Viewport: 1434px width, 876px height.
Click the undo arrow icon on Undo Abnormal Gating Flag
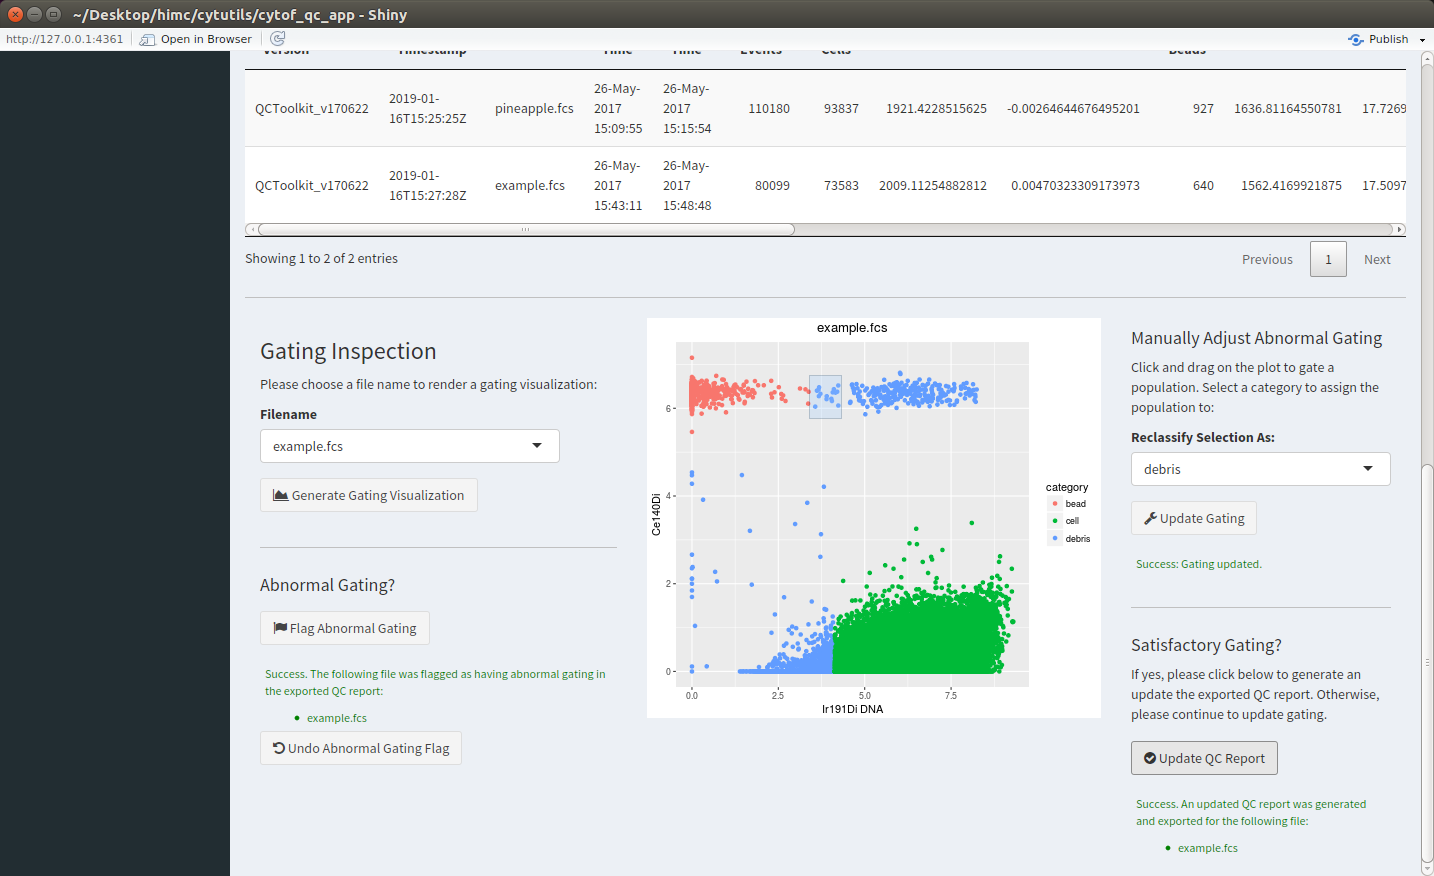(x=279, y=748)
